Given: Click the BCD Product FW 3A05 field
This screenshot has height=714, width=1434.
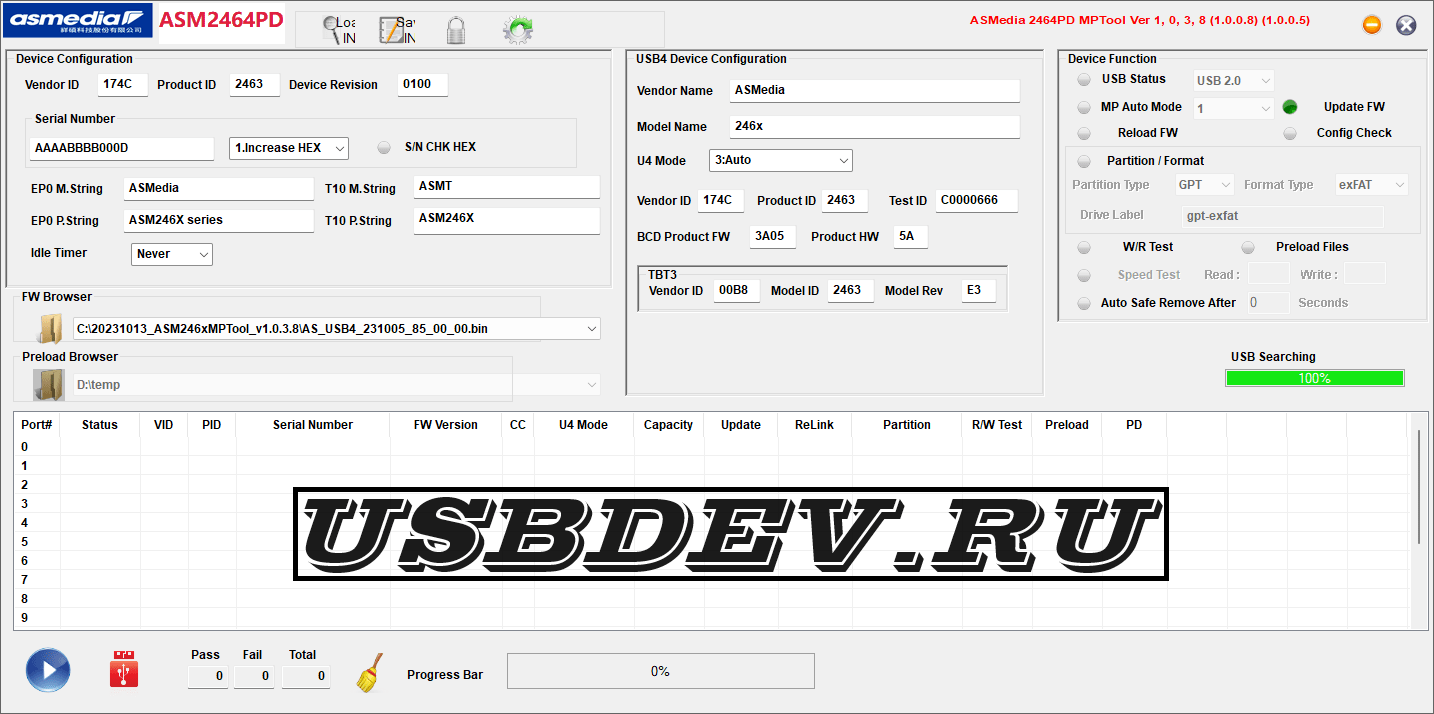Looking at the screenshot, I should pos(773,237).
